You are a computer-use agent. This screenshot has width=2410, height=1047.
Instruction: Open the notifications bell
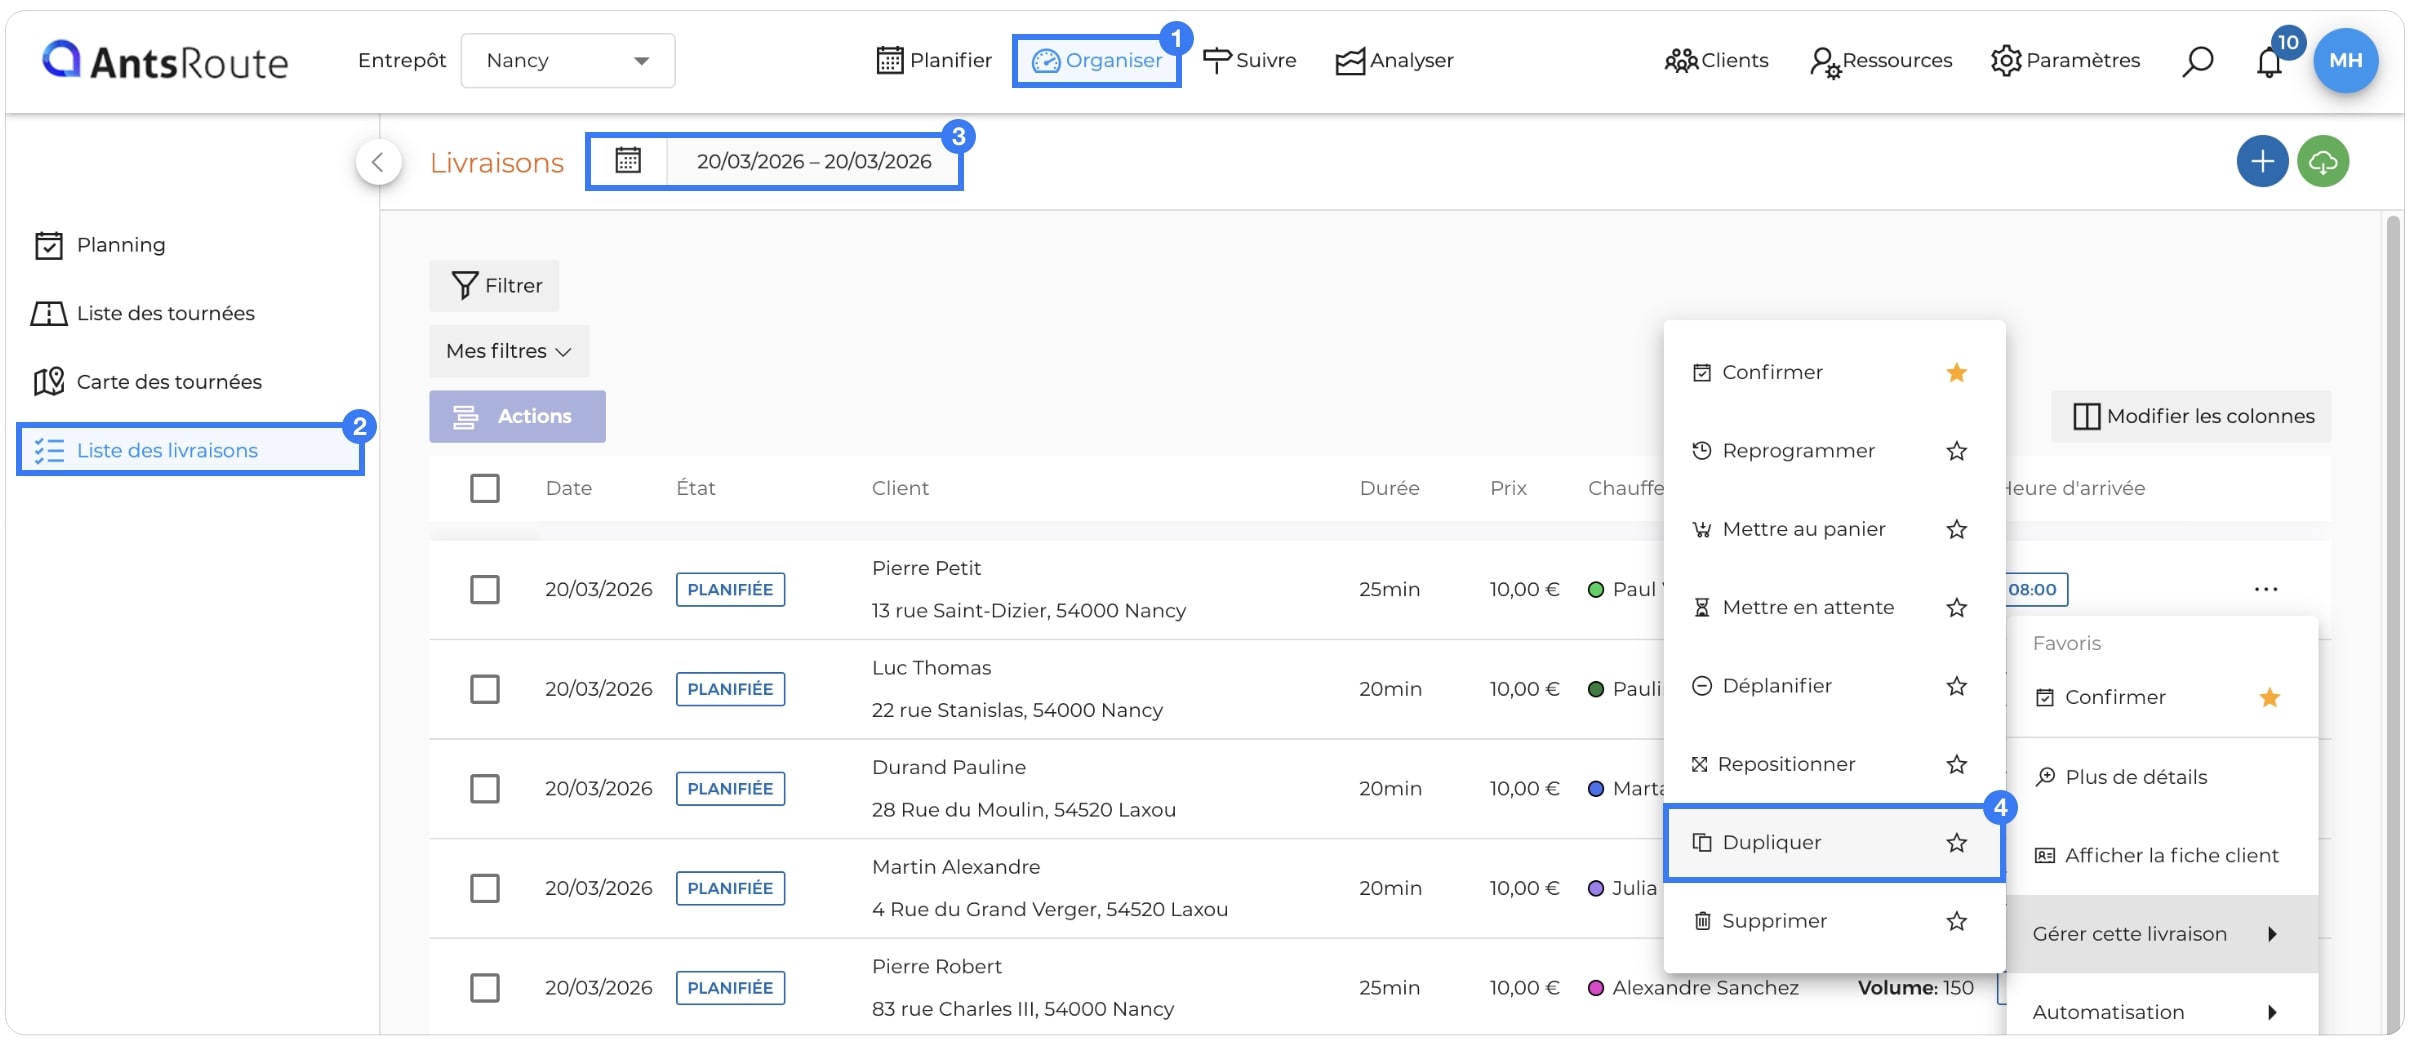2269,62
